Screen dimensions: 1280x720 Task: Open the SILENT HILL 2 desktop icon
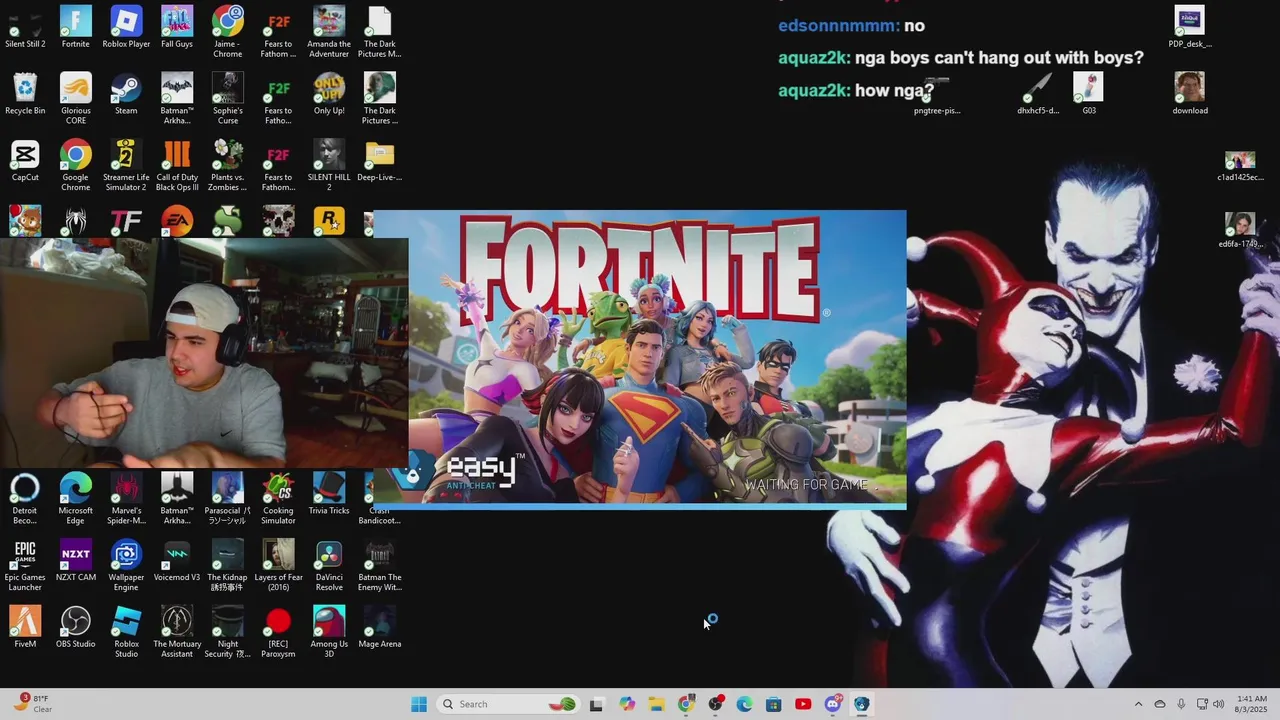329,165
